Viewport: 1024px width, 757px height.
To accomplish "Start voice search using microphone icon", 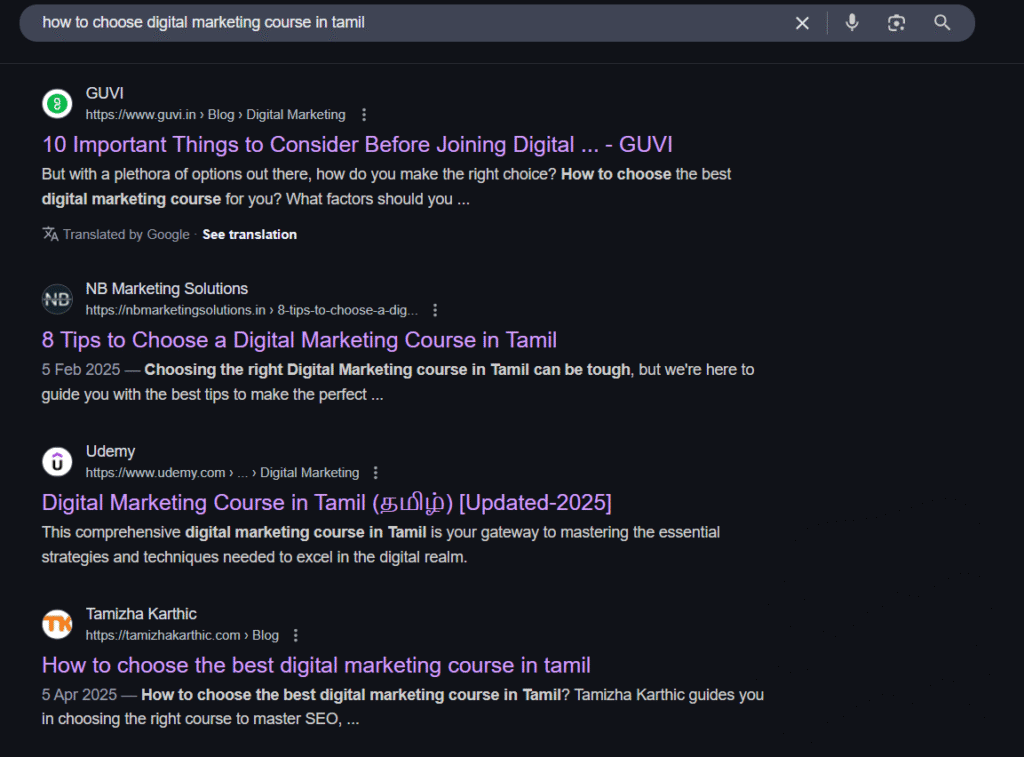I will pyautogui.click(x=852, y=23).
